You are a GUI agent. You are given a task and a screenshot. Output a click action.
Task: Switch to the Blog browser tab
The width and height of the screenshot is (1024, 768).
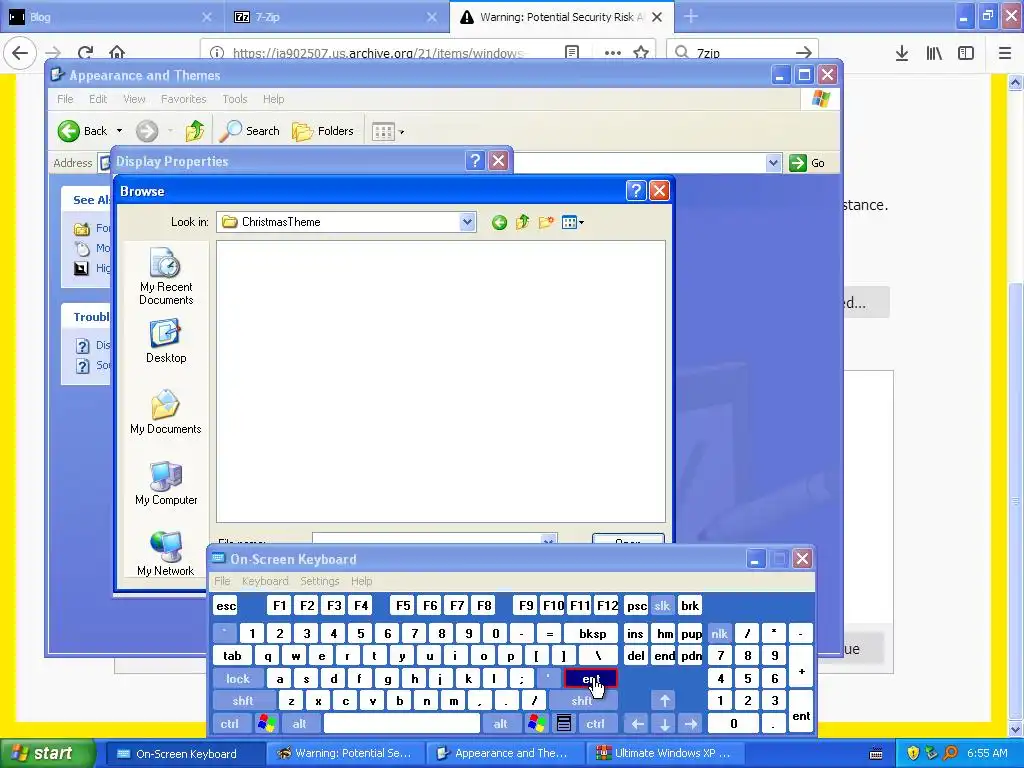coord(111,17)
